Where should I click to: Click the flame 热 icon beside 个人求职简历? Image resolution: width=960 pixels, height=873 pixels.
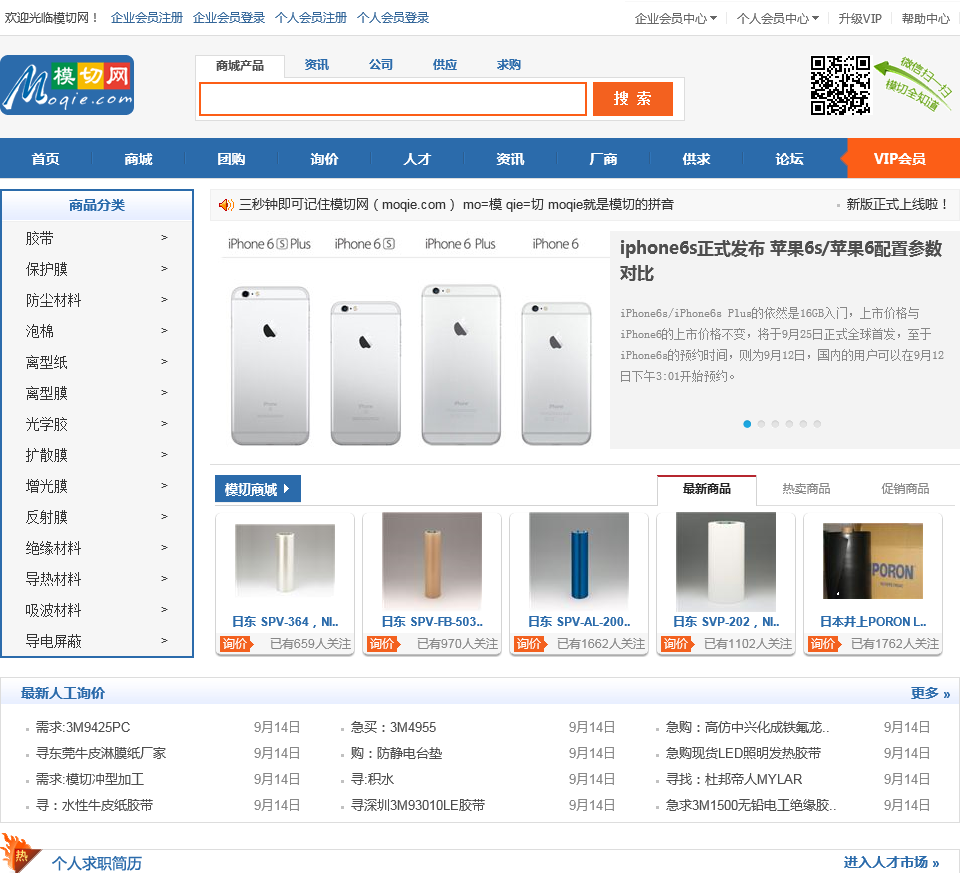(x=20, y=853)
